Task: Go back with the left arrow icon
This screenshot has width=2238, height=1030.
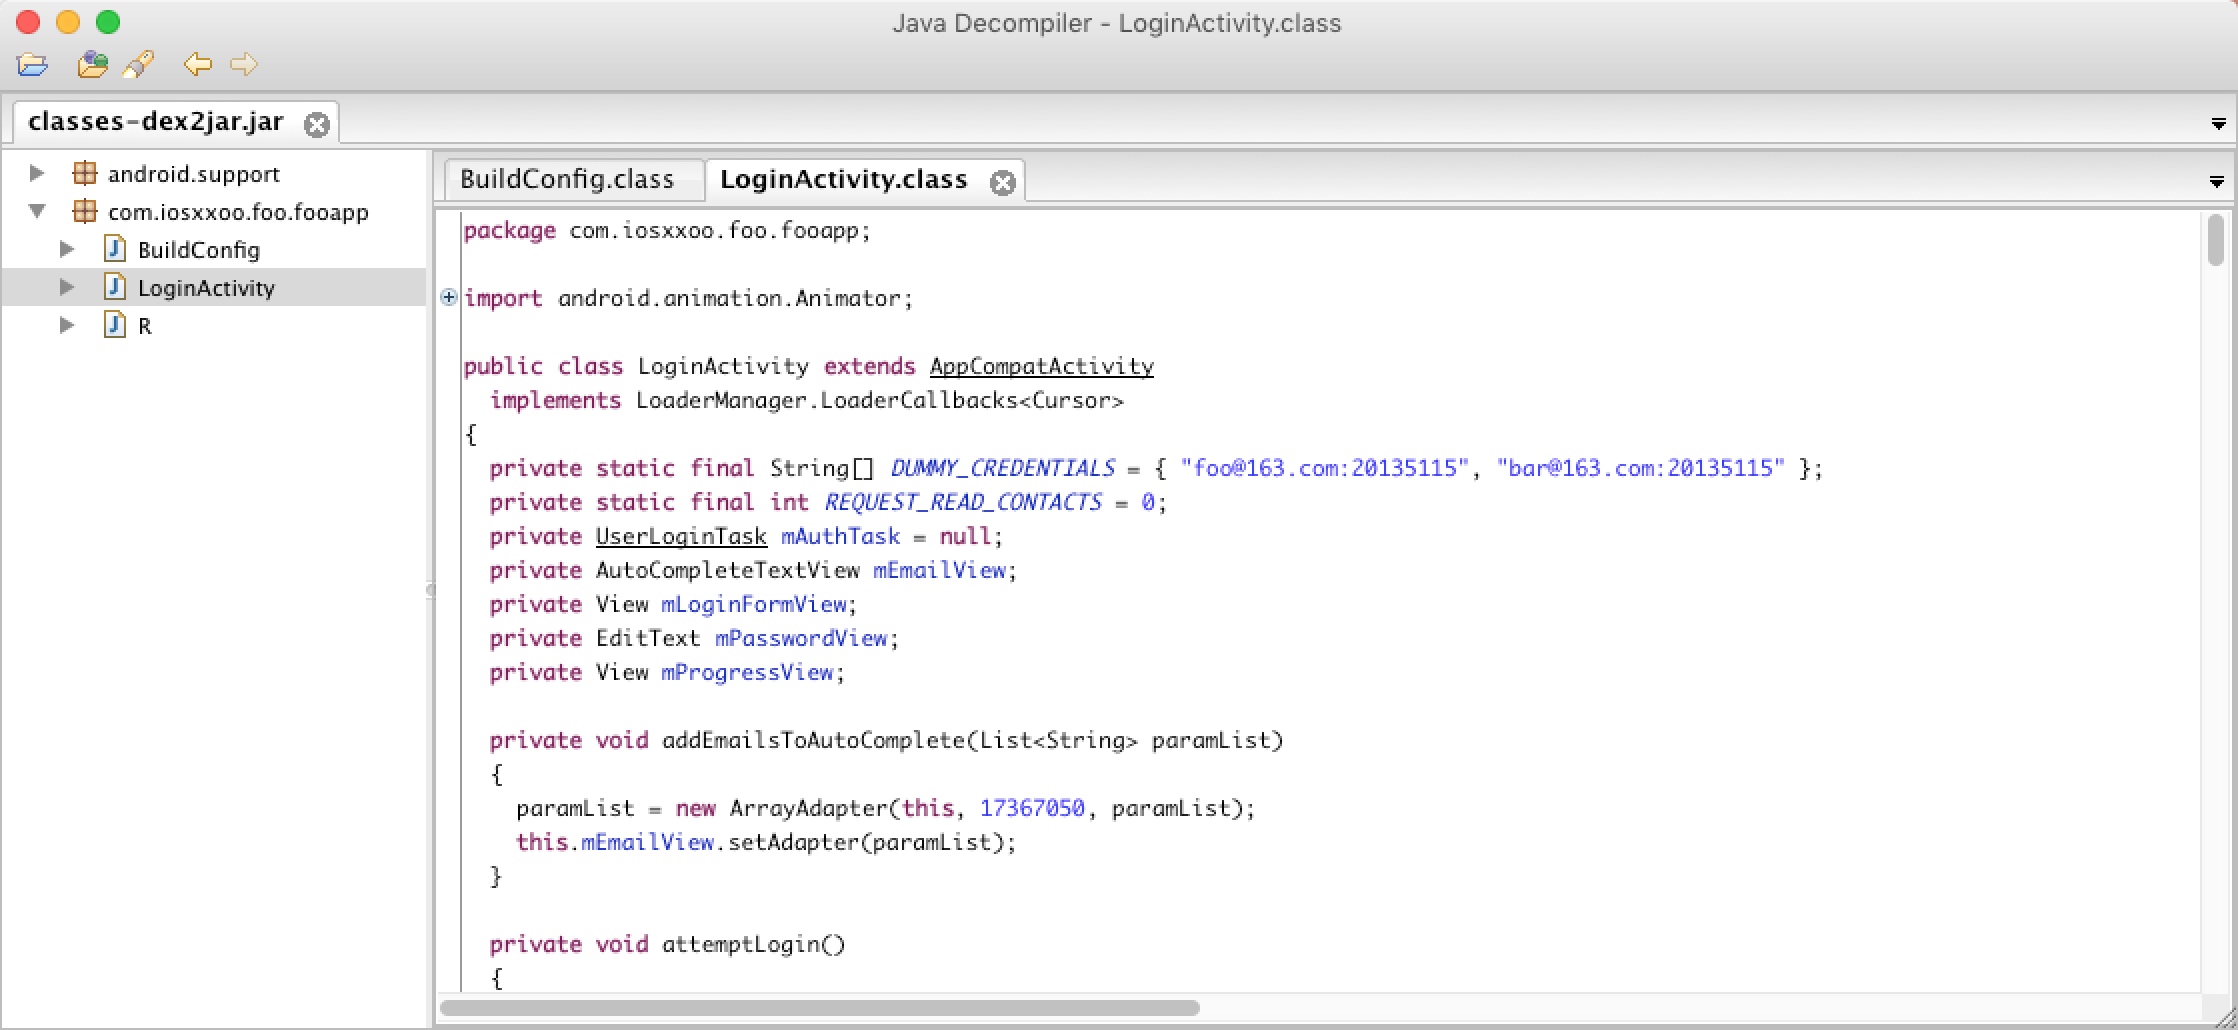Action: pyautogui.click(x=198, y=65)
